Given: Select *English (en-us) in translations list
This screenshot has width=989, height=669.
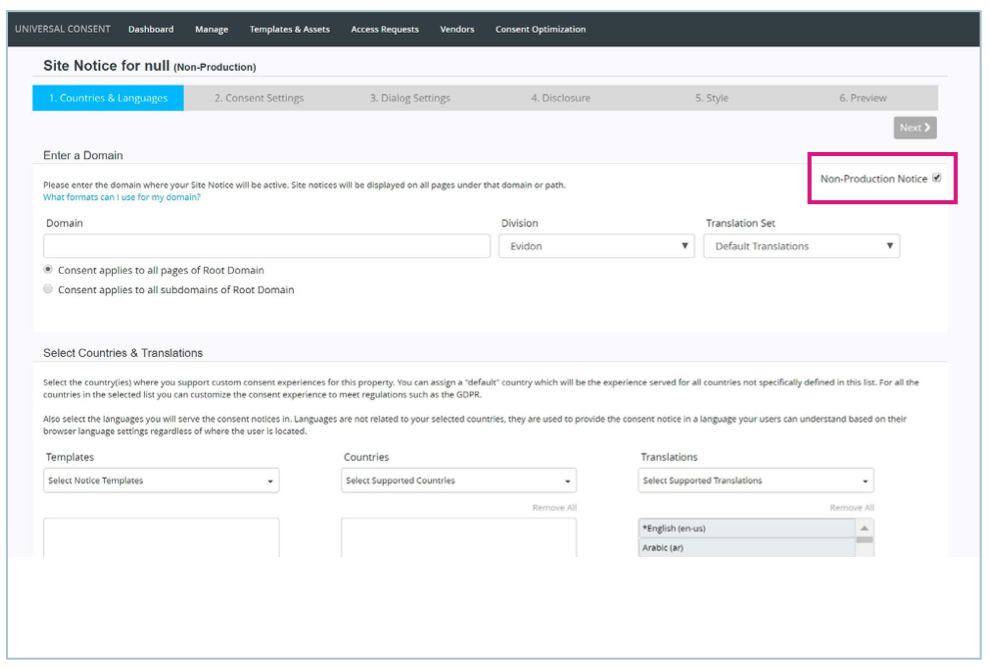Looking at the screenshot, I should coord(747,528).
